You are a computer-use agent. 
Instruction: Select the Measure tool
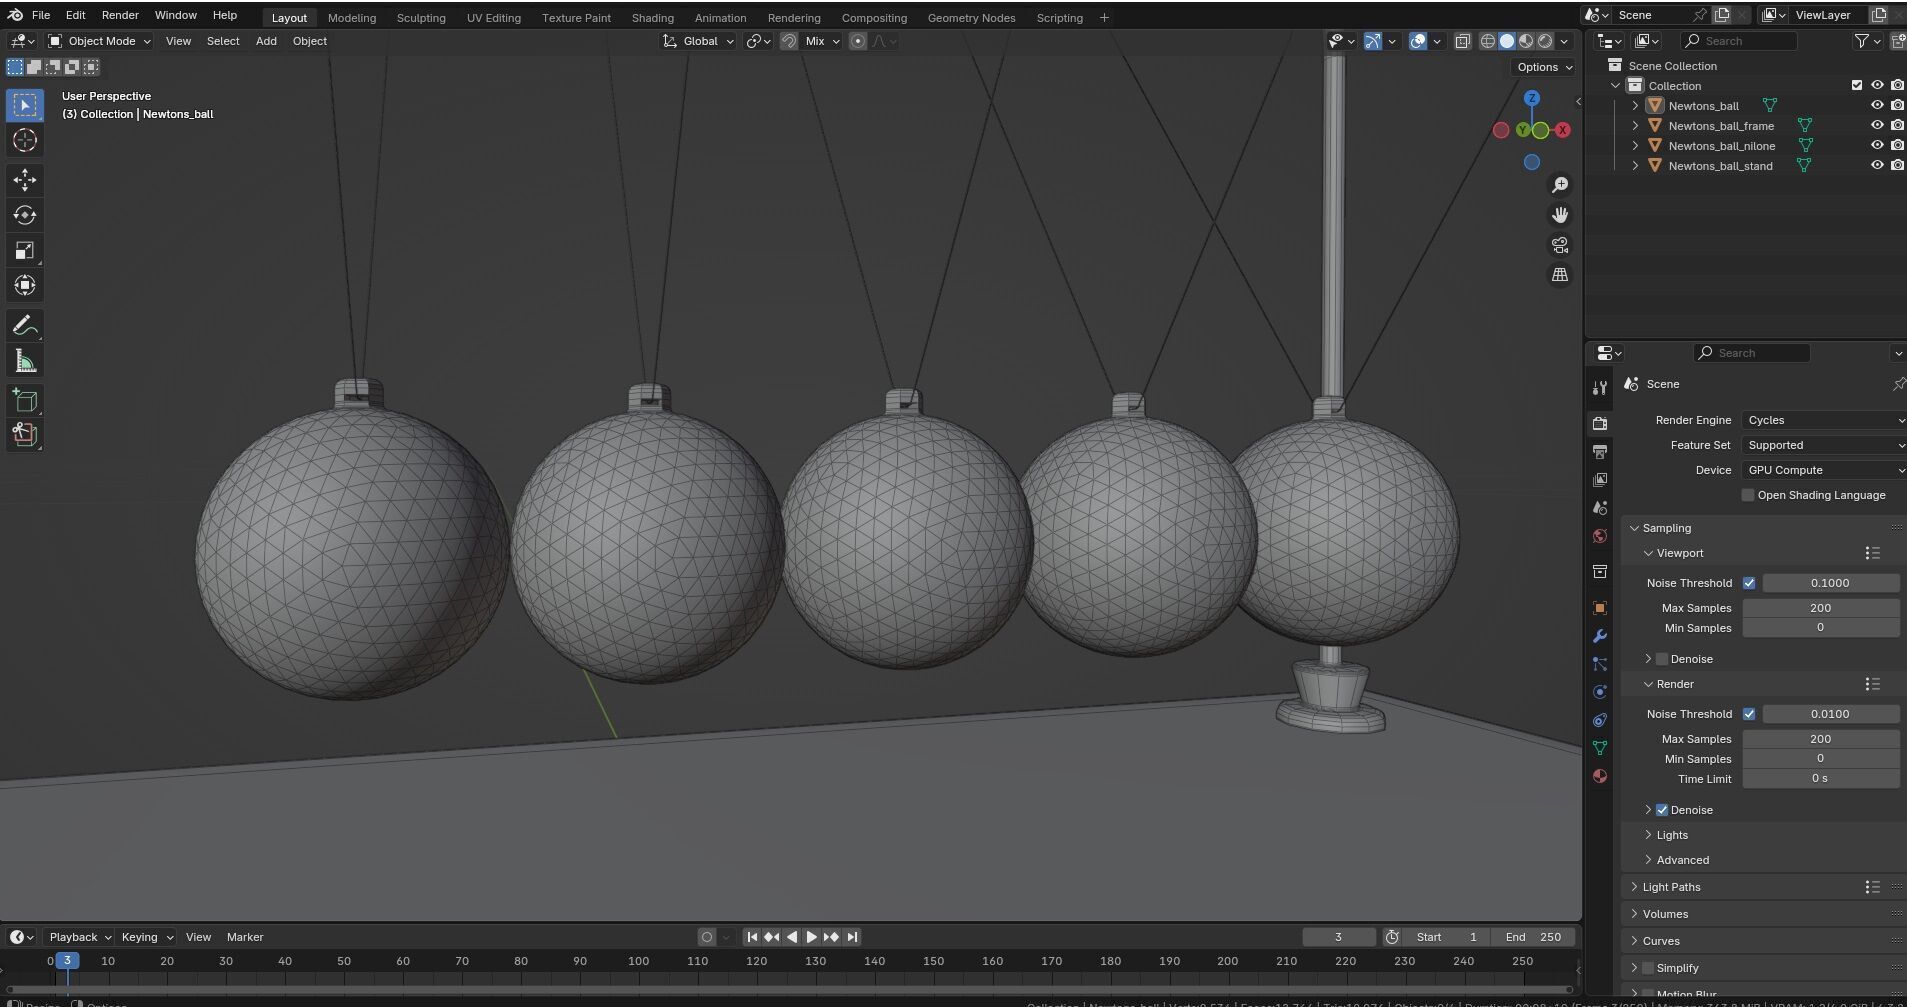25,361
